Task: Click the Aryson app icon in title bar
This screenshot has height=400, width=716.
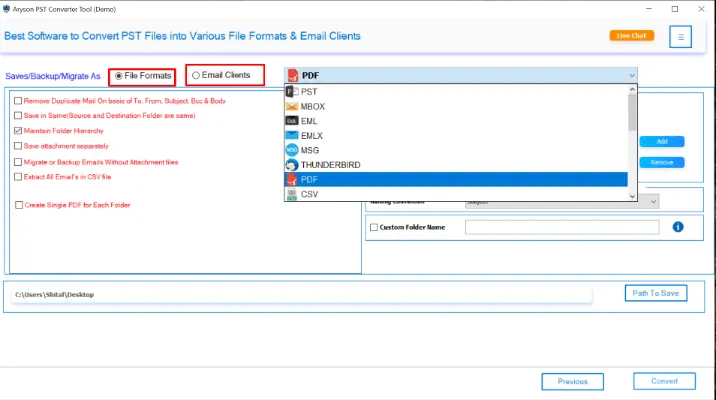Action: click(x=6, y=9)
